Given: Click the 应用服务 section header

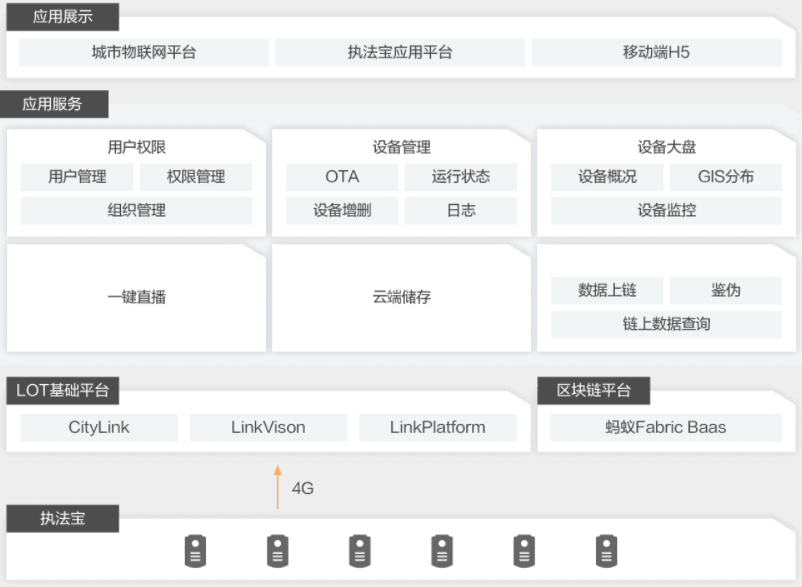Looking at the screenshot, I should tap(52, 104).
